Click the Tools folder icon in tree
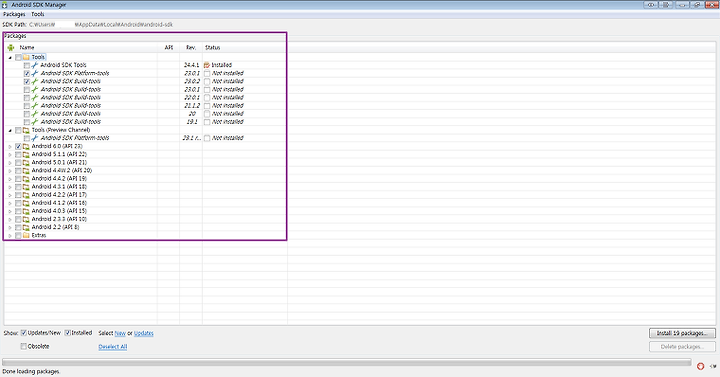This screenshot has height=377, width=720. pyautogui.click(x=26, y=57)
